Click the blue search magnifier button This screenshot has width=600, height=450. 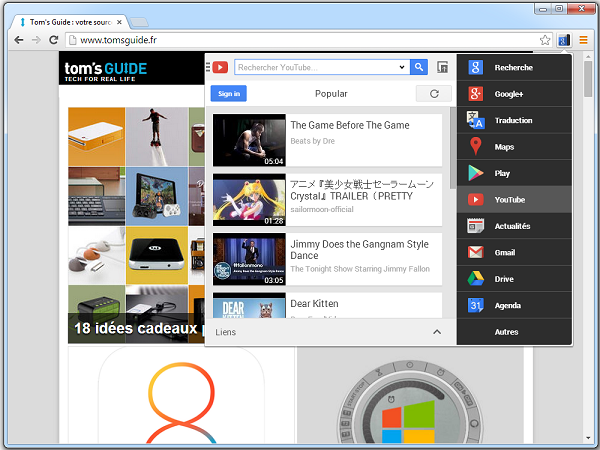pyautogui.click(x=419, y=67)
